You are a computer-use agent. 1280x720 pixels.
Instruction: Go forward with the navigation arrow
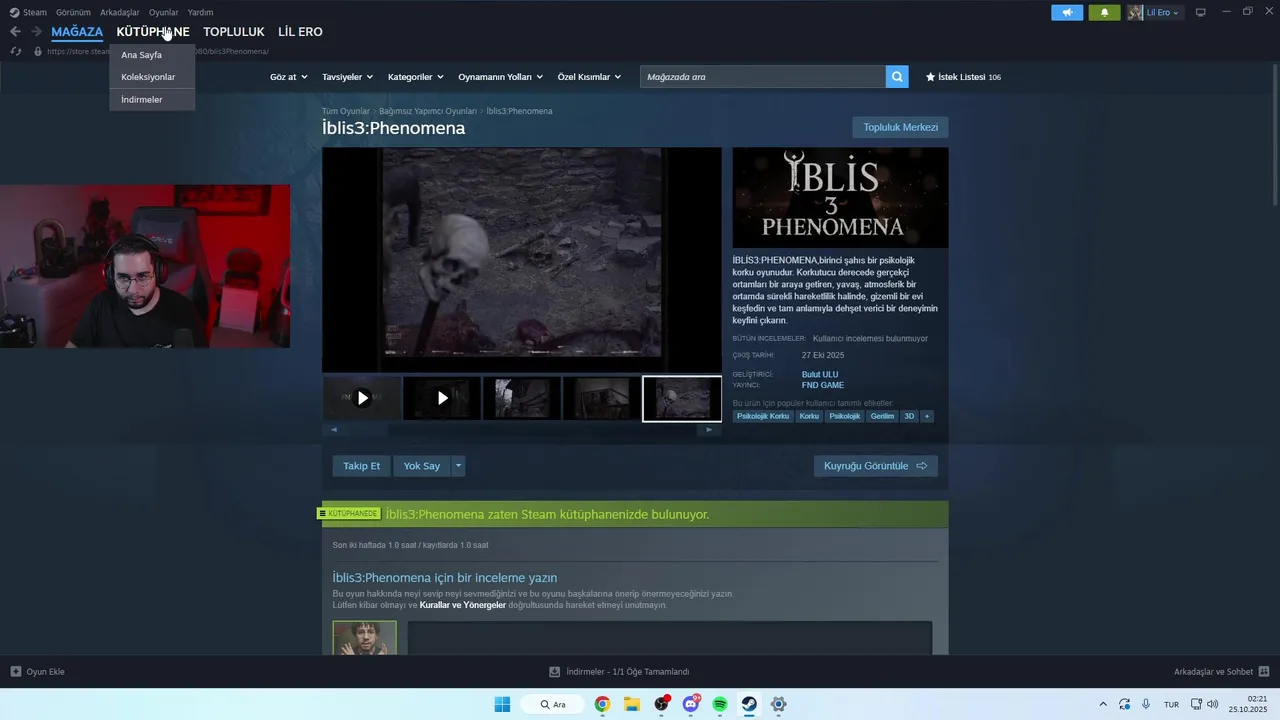(x=36, y=32)
